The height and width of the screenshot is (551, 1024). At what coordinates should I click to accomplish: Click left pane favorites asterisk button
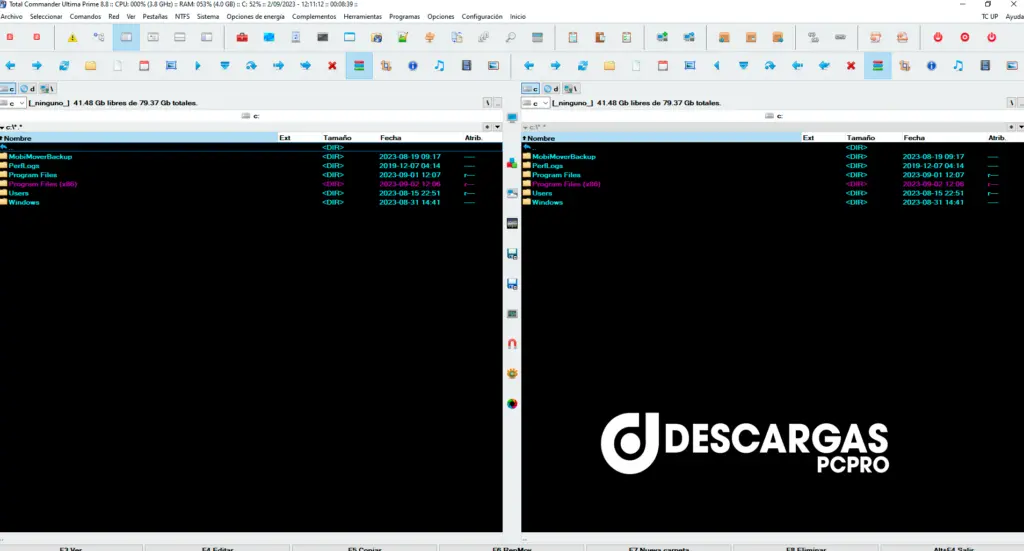click(487, 127)
